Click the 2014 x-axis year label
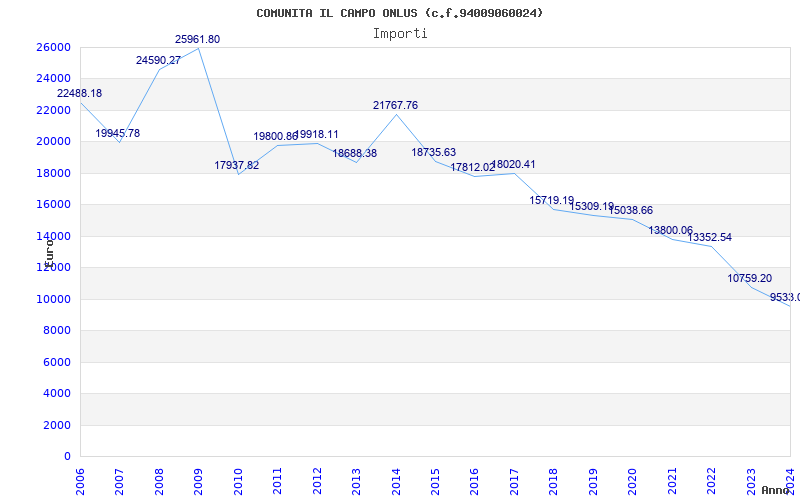 pos(395,481)
